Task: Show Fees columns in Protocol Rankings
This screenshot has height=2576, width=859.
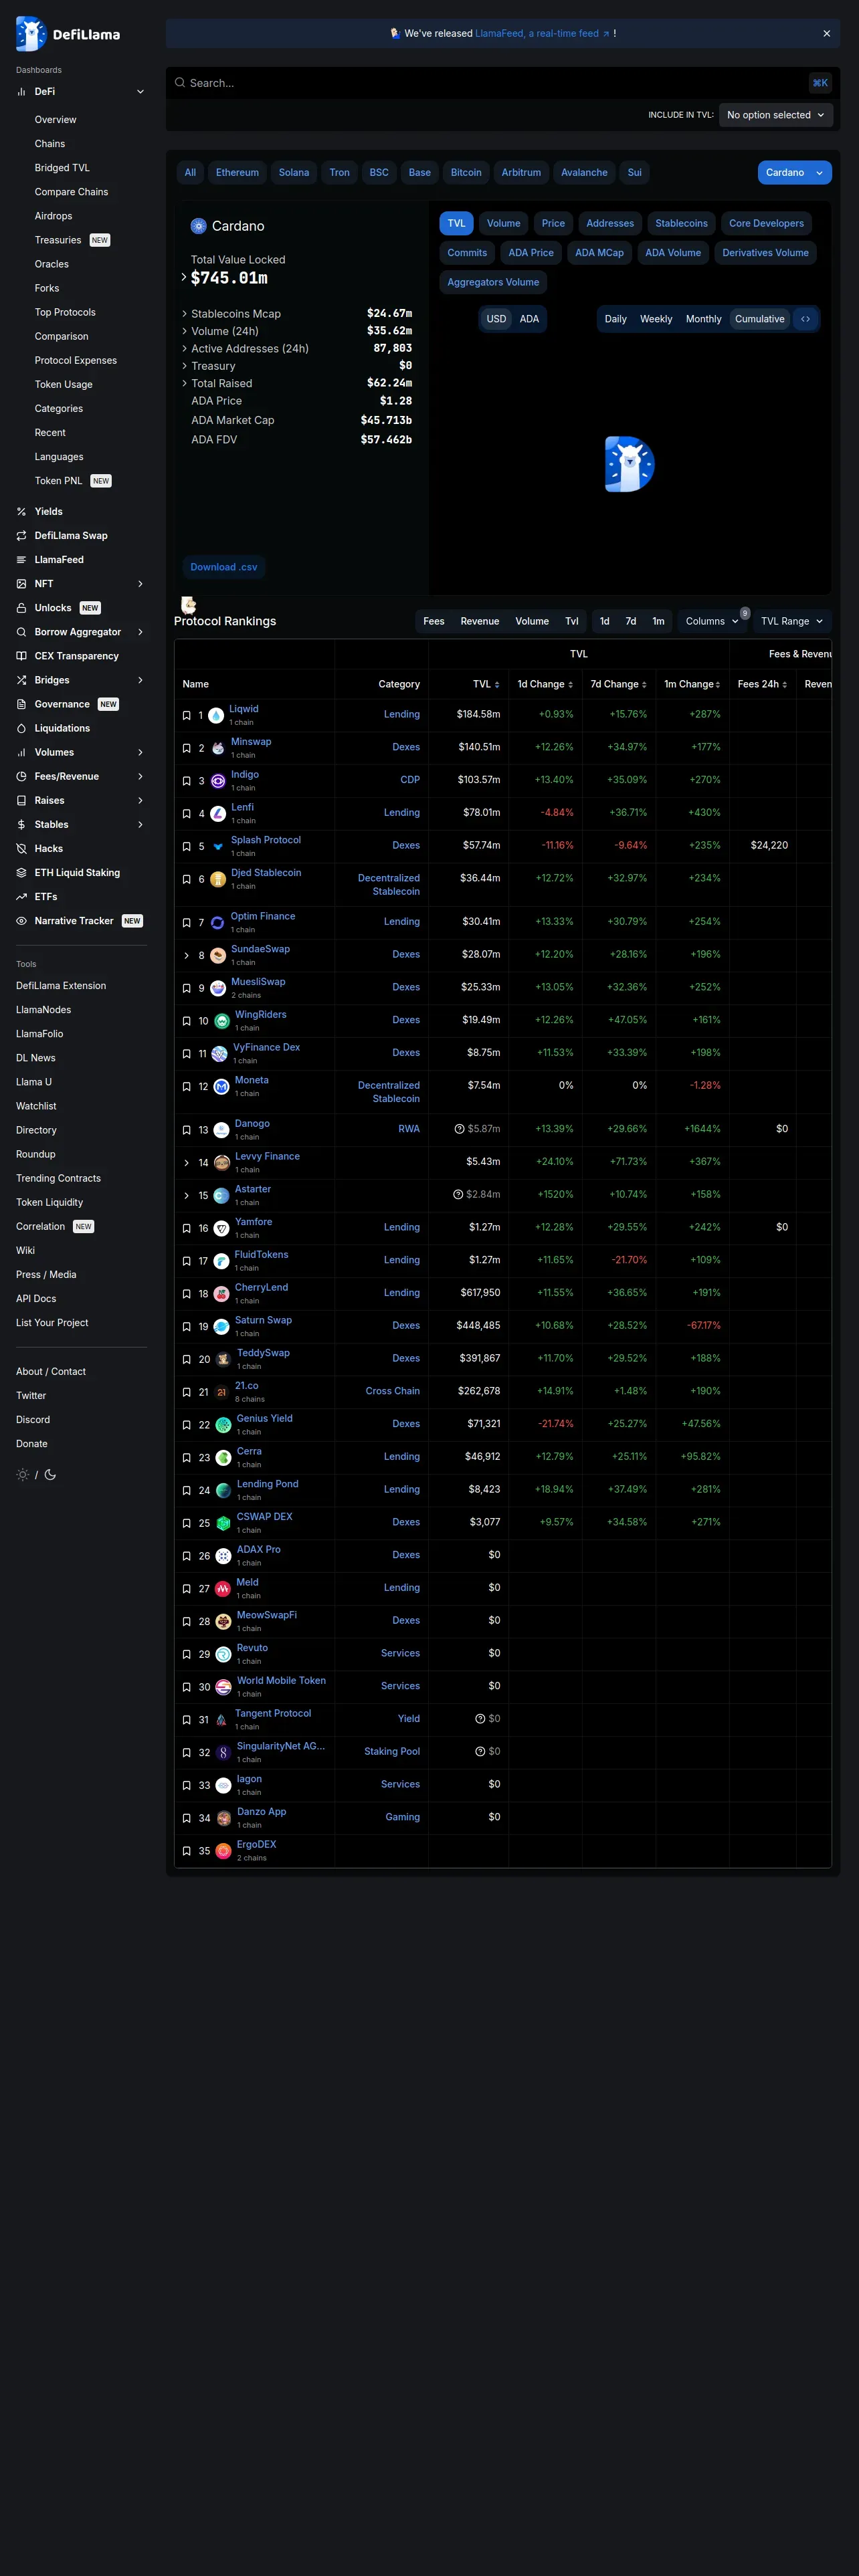Action: click(x=434, y=621)
